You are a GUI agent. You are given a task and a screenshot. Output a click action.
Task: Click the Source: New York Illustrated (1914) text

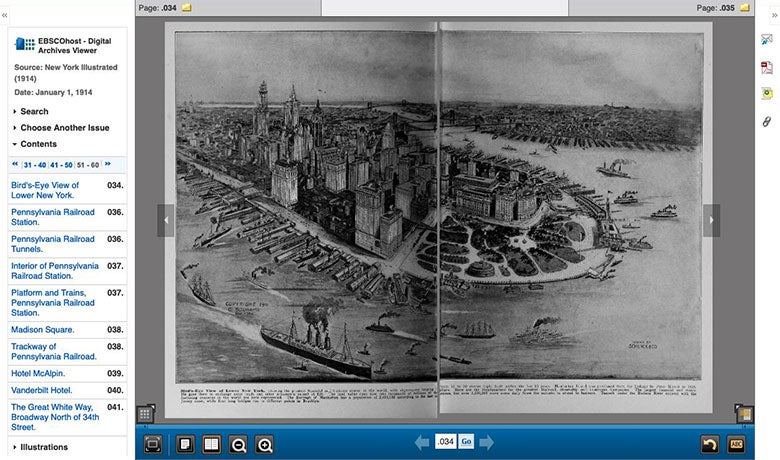[66, 73]
